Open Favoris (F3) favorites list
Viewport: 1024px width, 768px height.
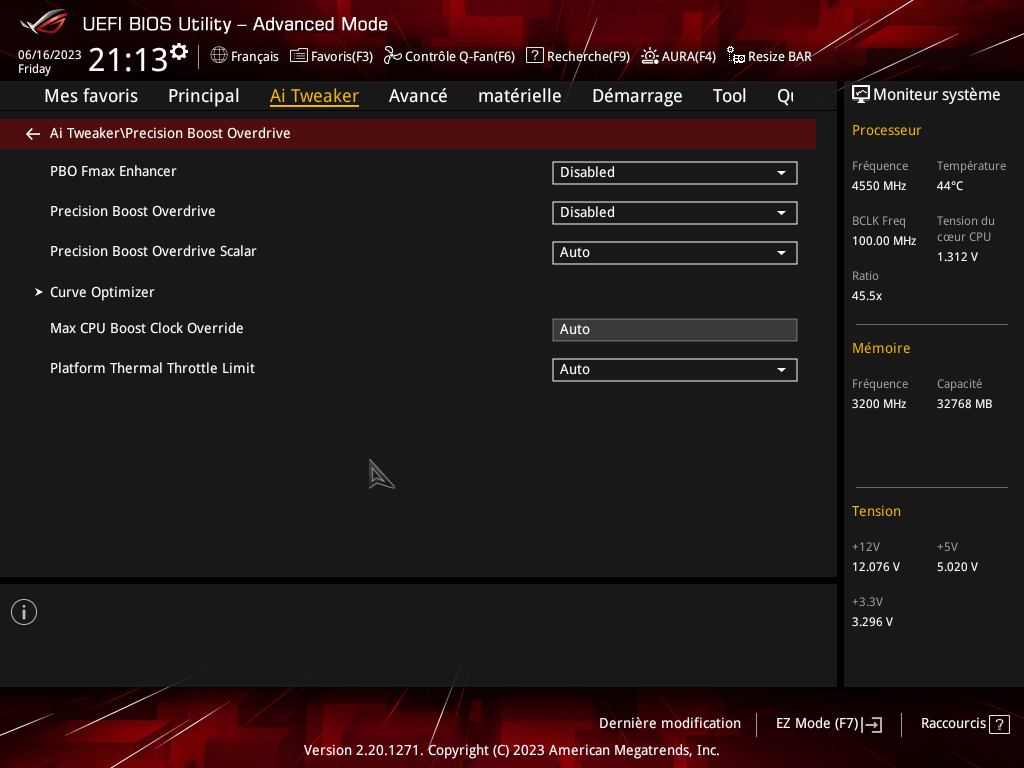pos(331,56)
